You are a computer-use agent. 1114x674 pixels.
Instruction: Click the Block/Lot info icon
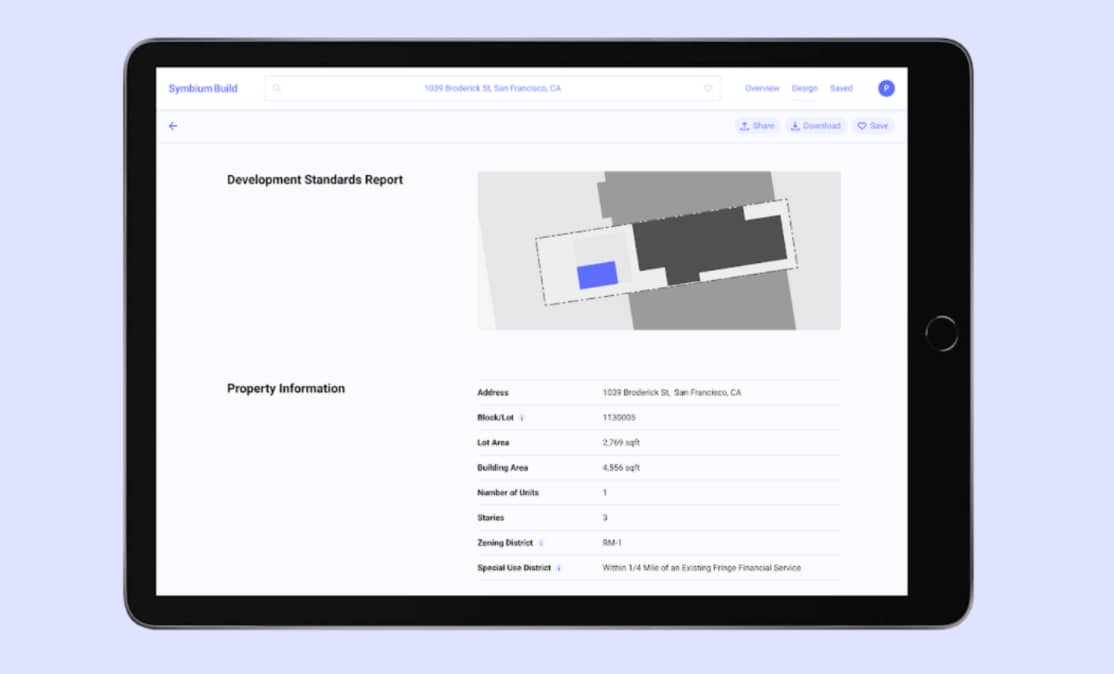(522, 418)
